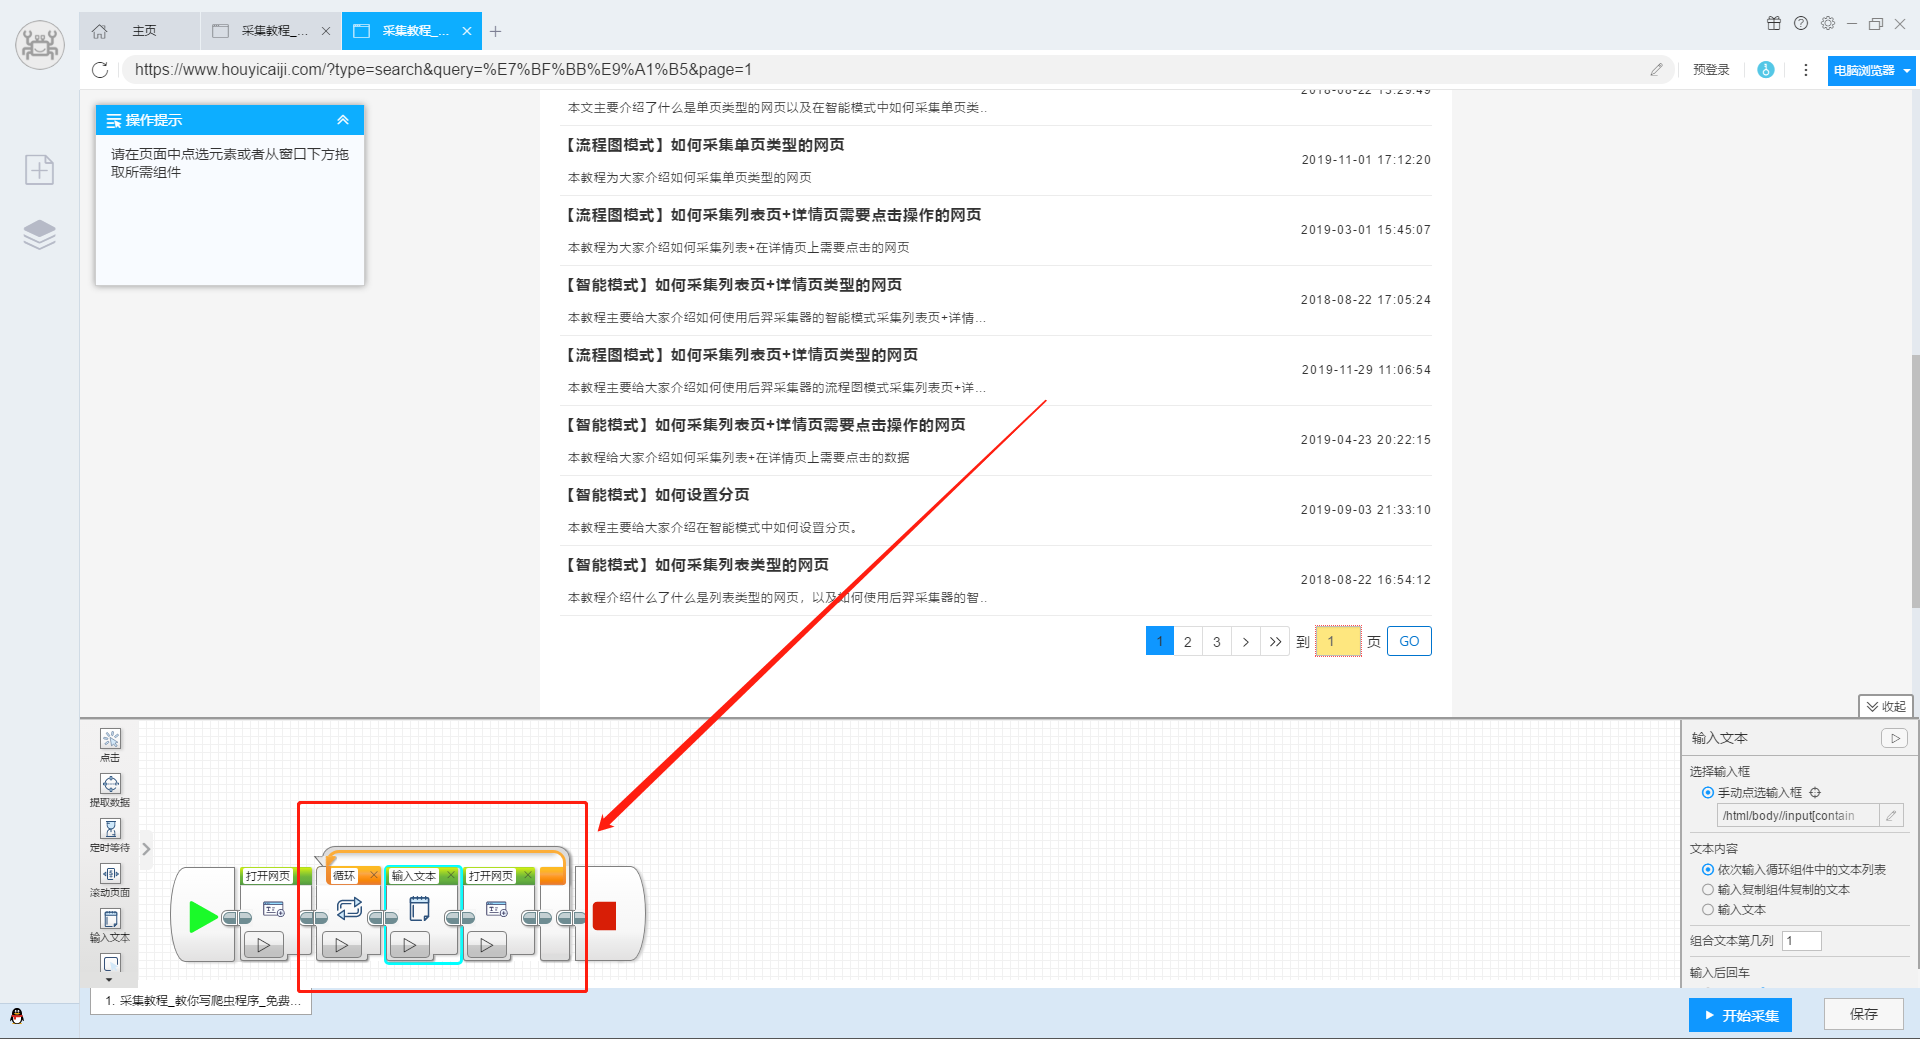Viewport: 1920px width, 1039px height.
Task: Click the red stop square in the flow
Action: (605, 916)
